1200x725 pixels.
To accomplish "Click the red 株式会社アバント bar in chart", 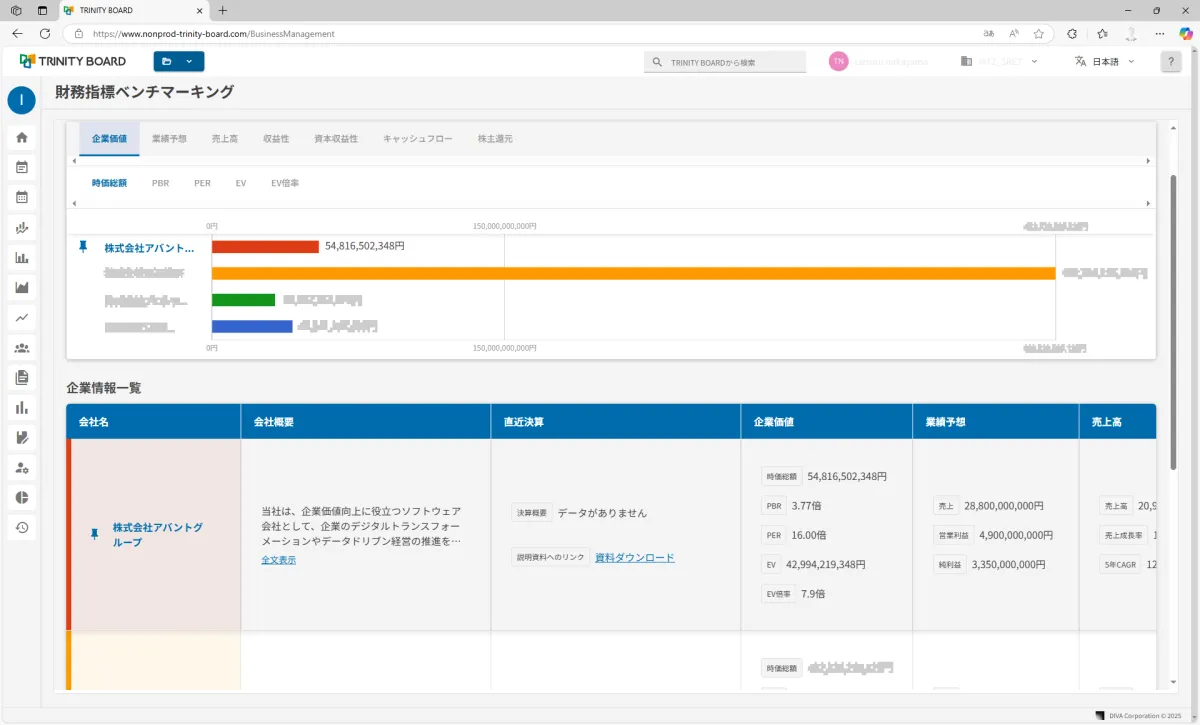I will [x=265, y=246].
